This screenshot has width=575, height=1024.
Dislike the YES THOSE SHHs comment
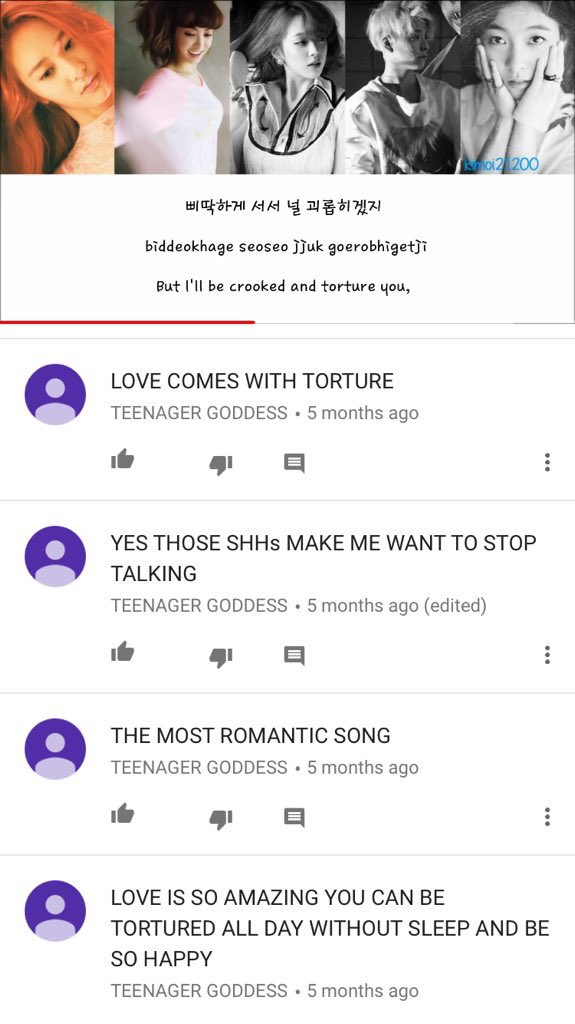point(221,656)
